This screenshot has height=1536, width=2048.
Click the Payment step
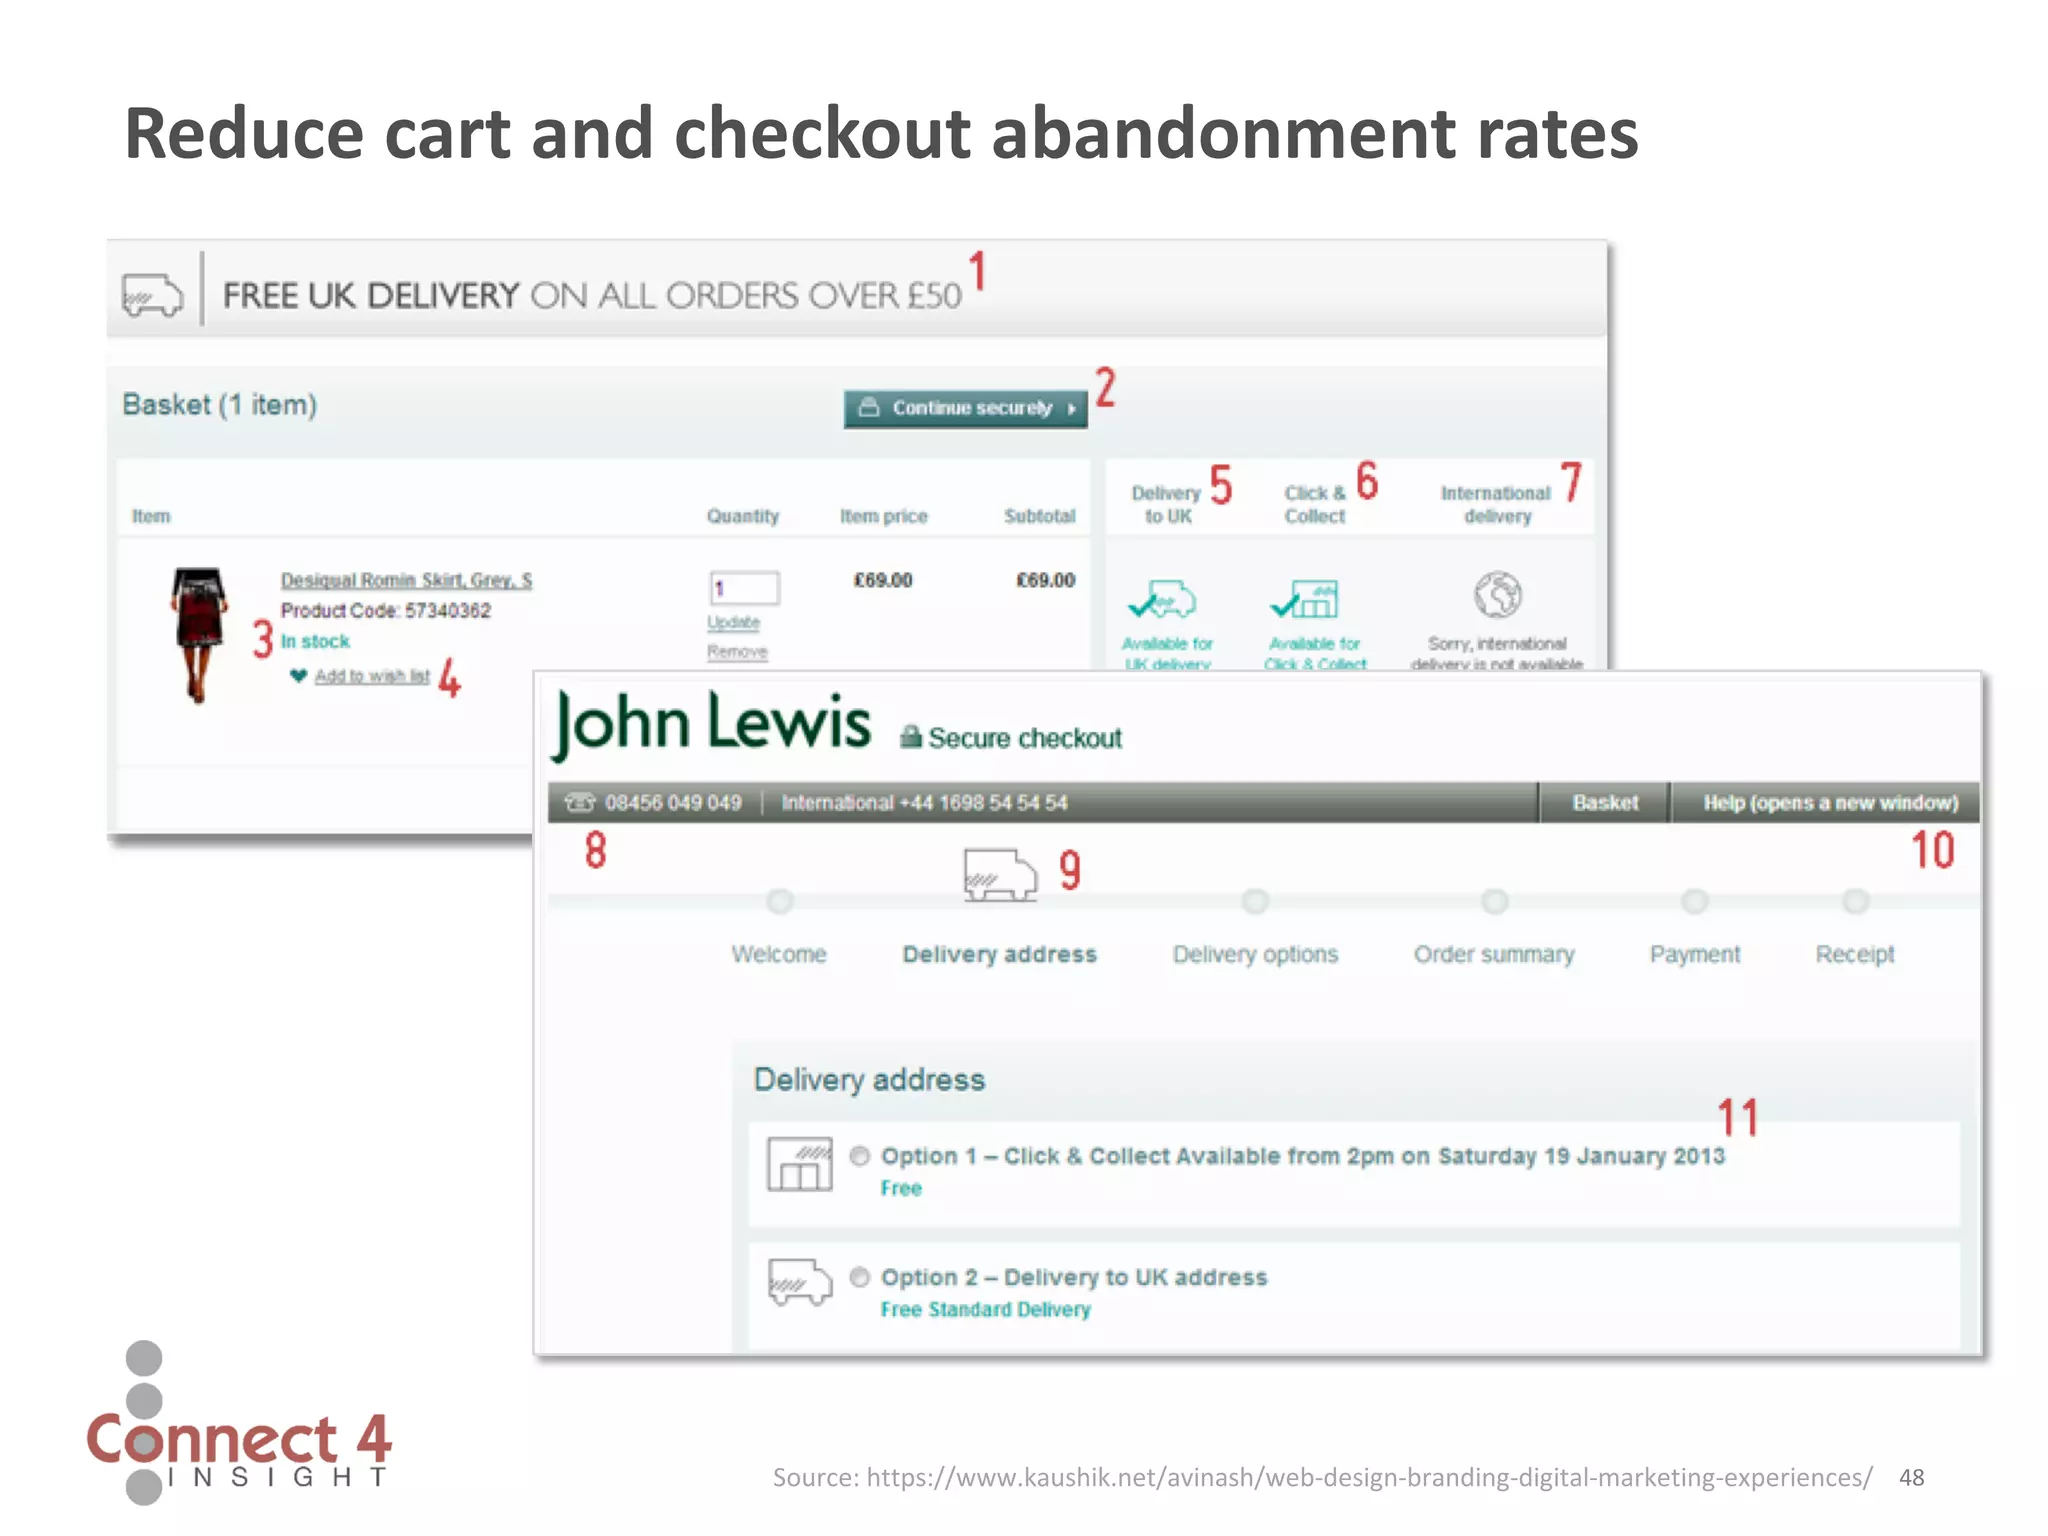tap(1695, 954)
